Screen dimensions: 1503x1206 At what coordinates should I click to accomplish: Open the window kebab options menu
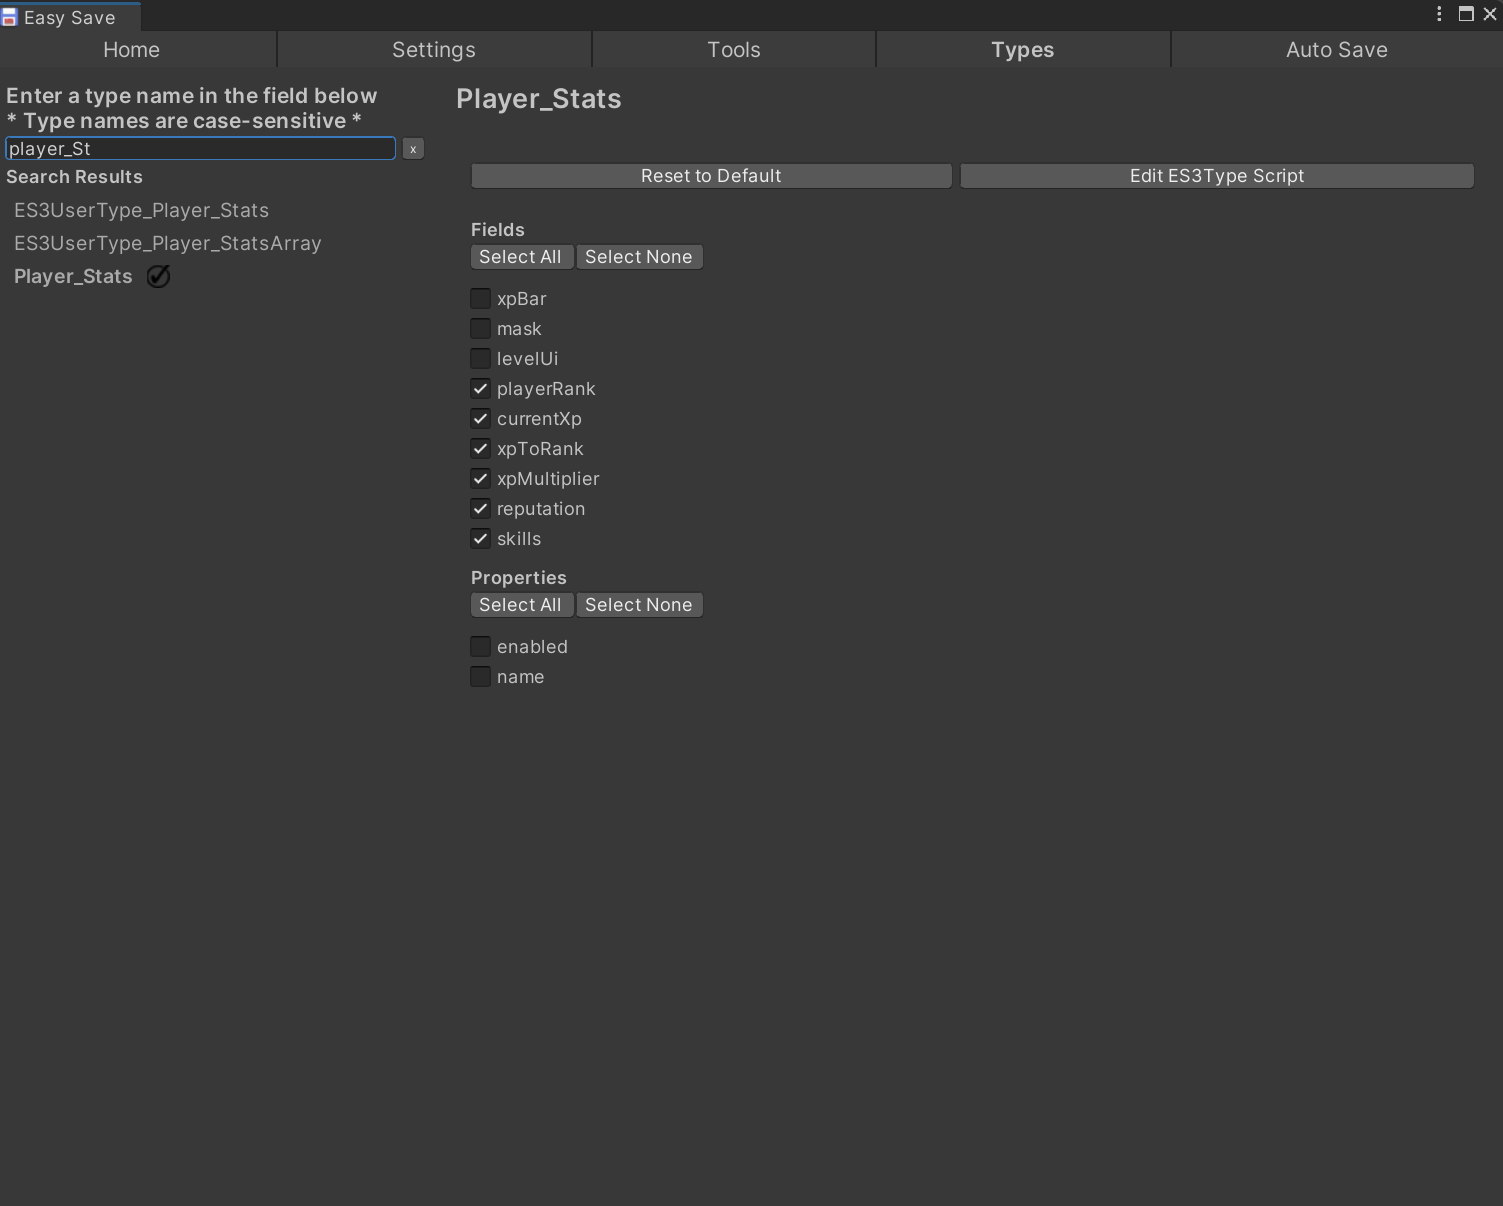[1439, 14]
